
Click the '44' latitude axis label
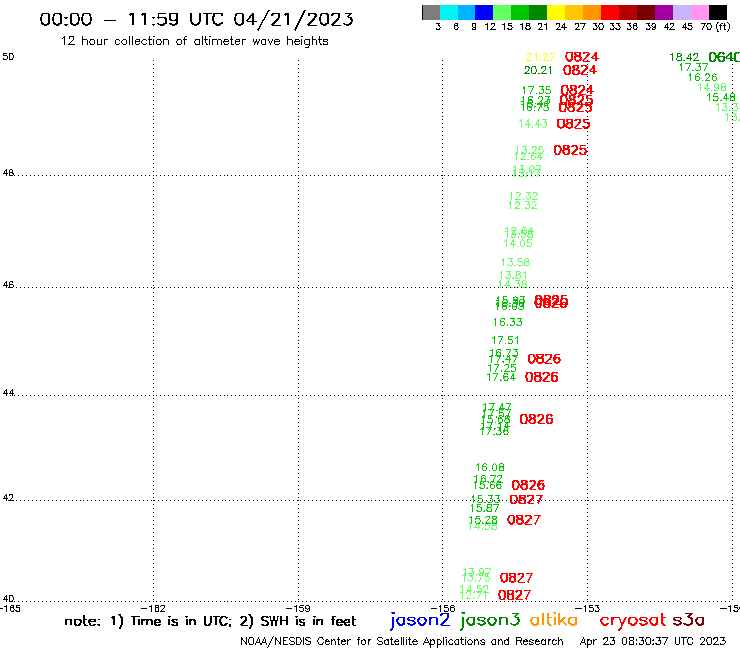pyautogui.click(x=8, y=393)
